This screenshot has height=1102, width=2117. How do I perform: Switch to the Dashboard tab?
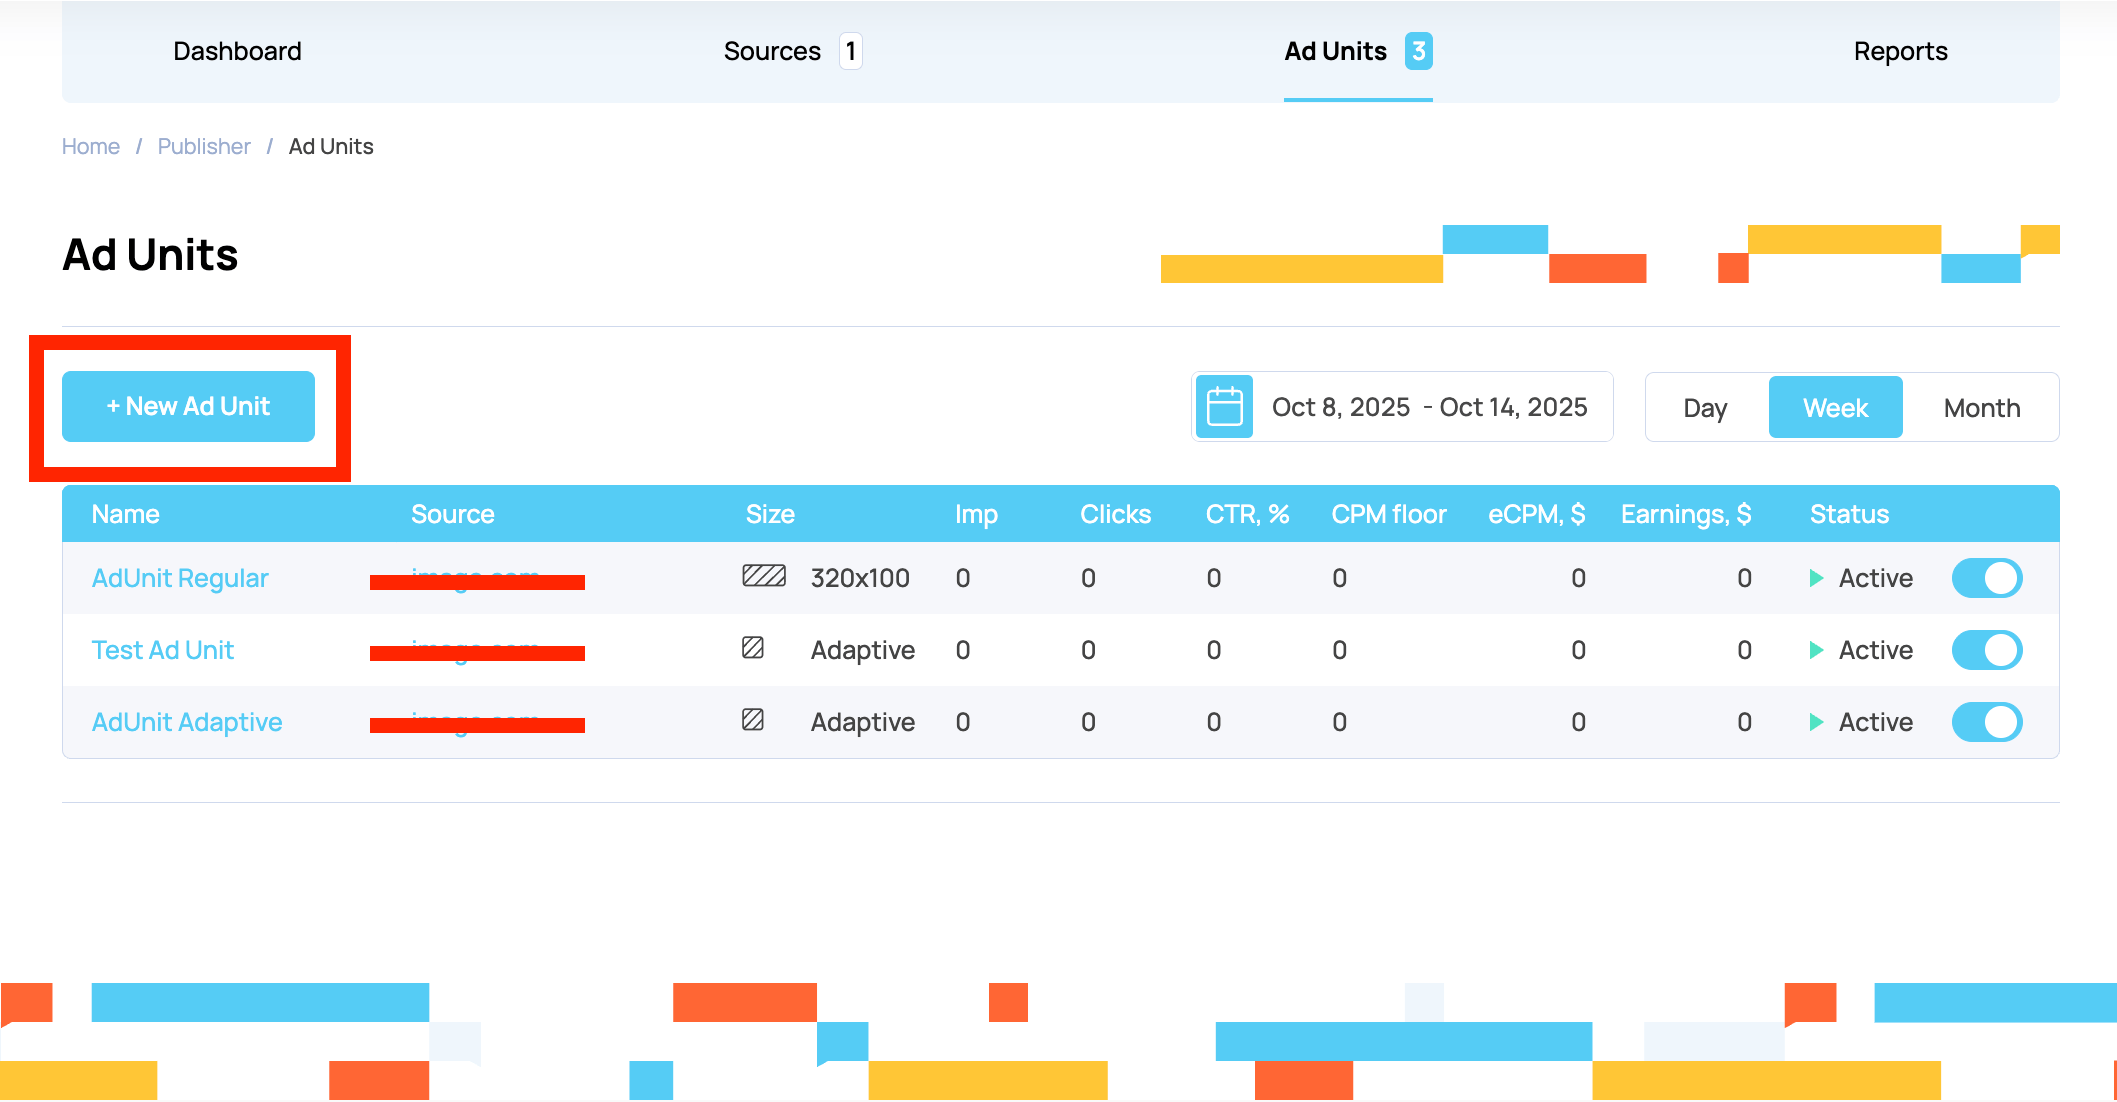point(237,50)
